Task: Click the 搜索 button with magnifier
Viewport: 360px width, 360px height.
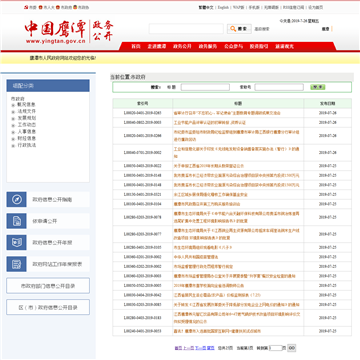Action: 239,29
